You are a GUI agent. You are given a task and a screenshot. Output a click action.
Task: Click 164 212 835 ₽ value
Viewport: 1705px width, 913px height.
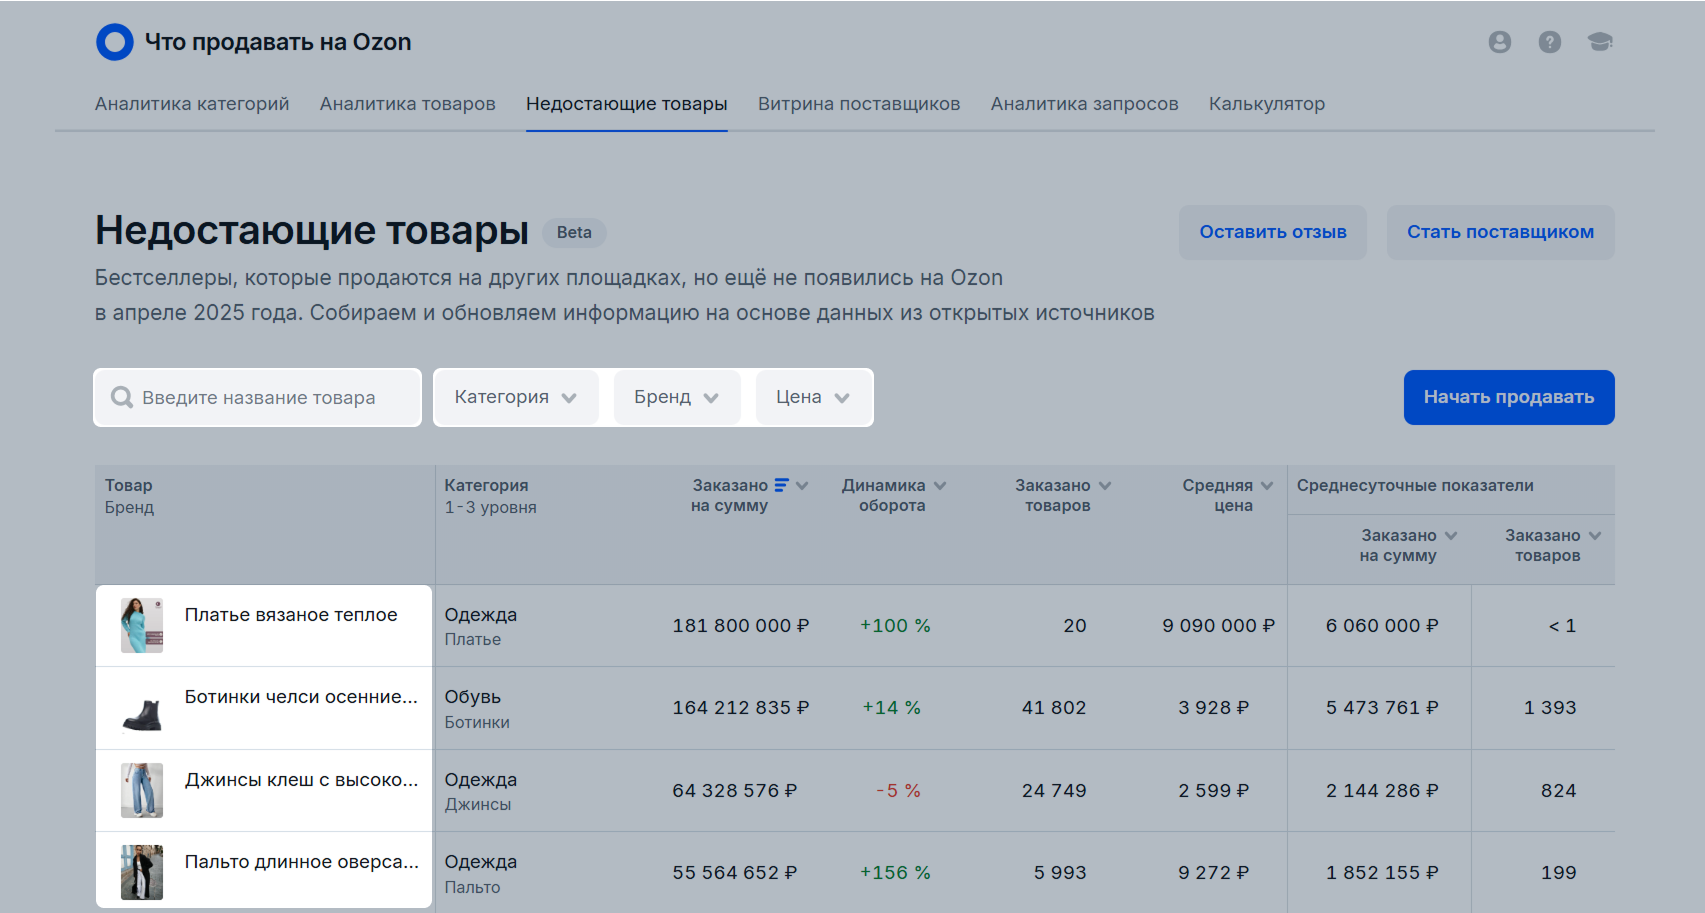click(x=740, y=708)
